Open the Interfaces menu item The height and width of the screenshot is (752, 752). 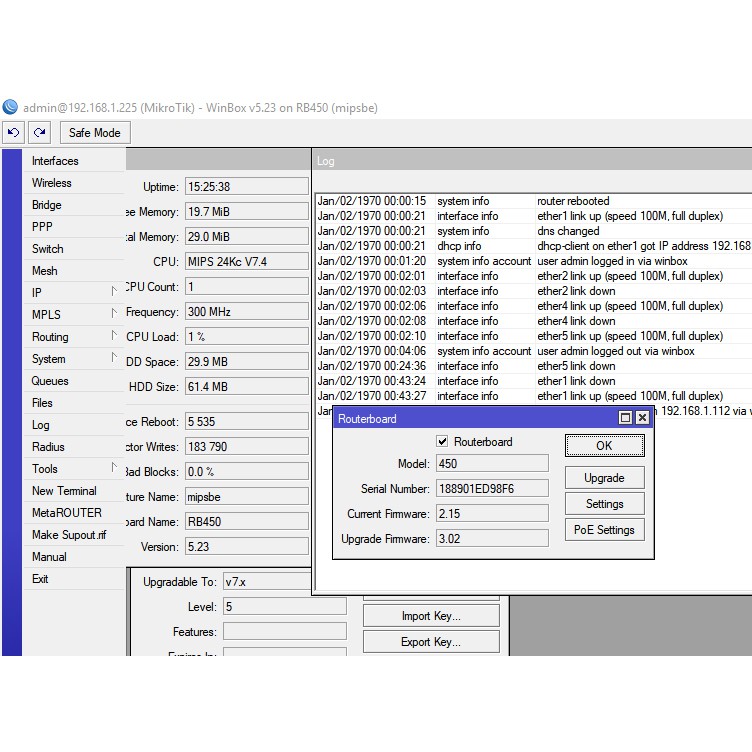click(x=55, y=161)
